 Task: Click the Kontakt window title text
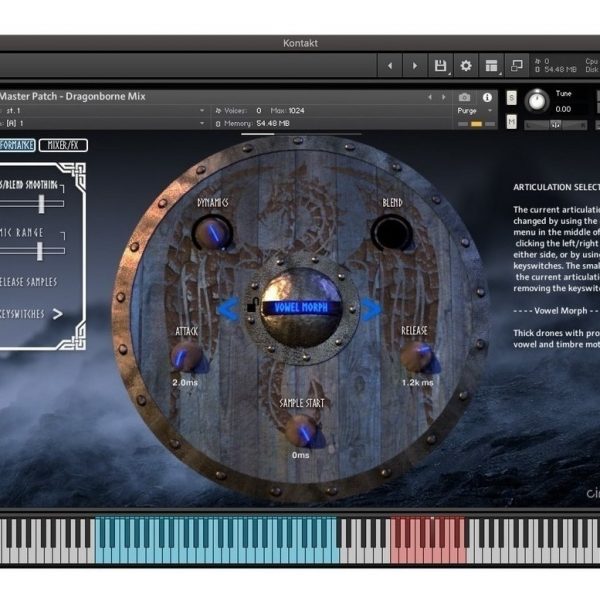pyautogui.click(x=300, y=43)
